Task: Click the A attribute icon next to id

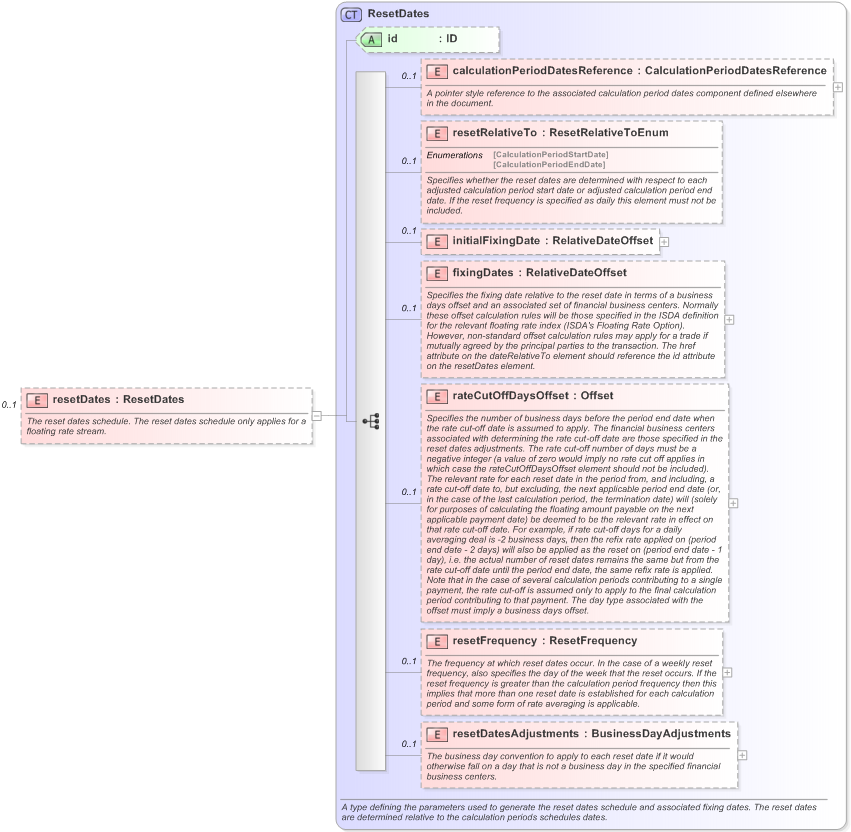Action: [371, 40]
